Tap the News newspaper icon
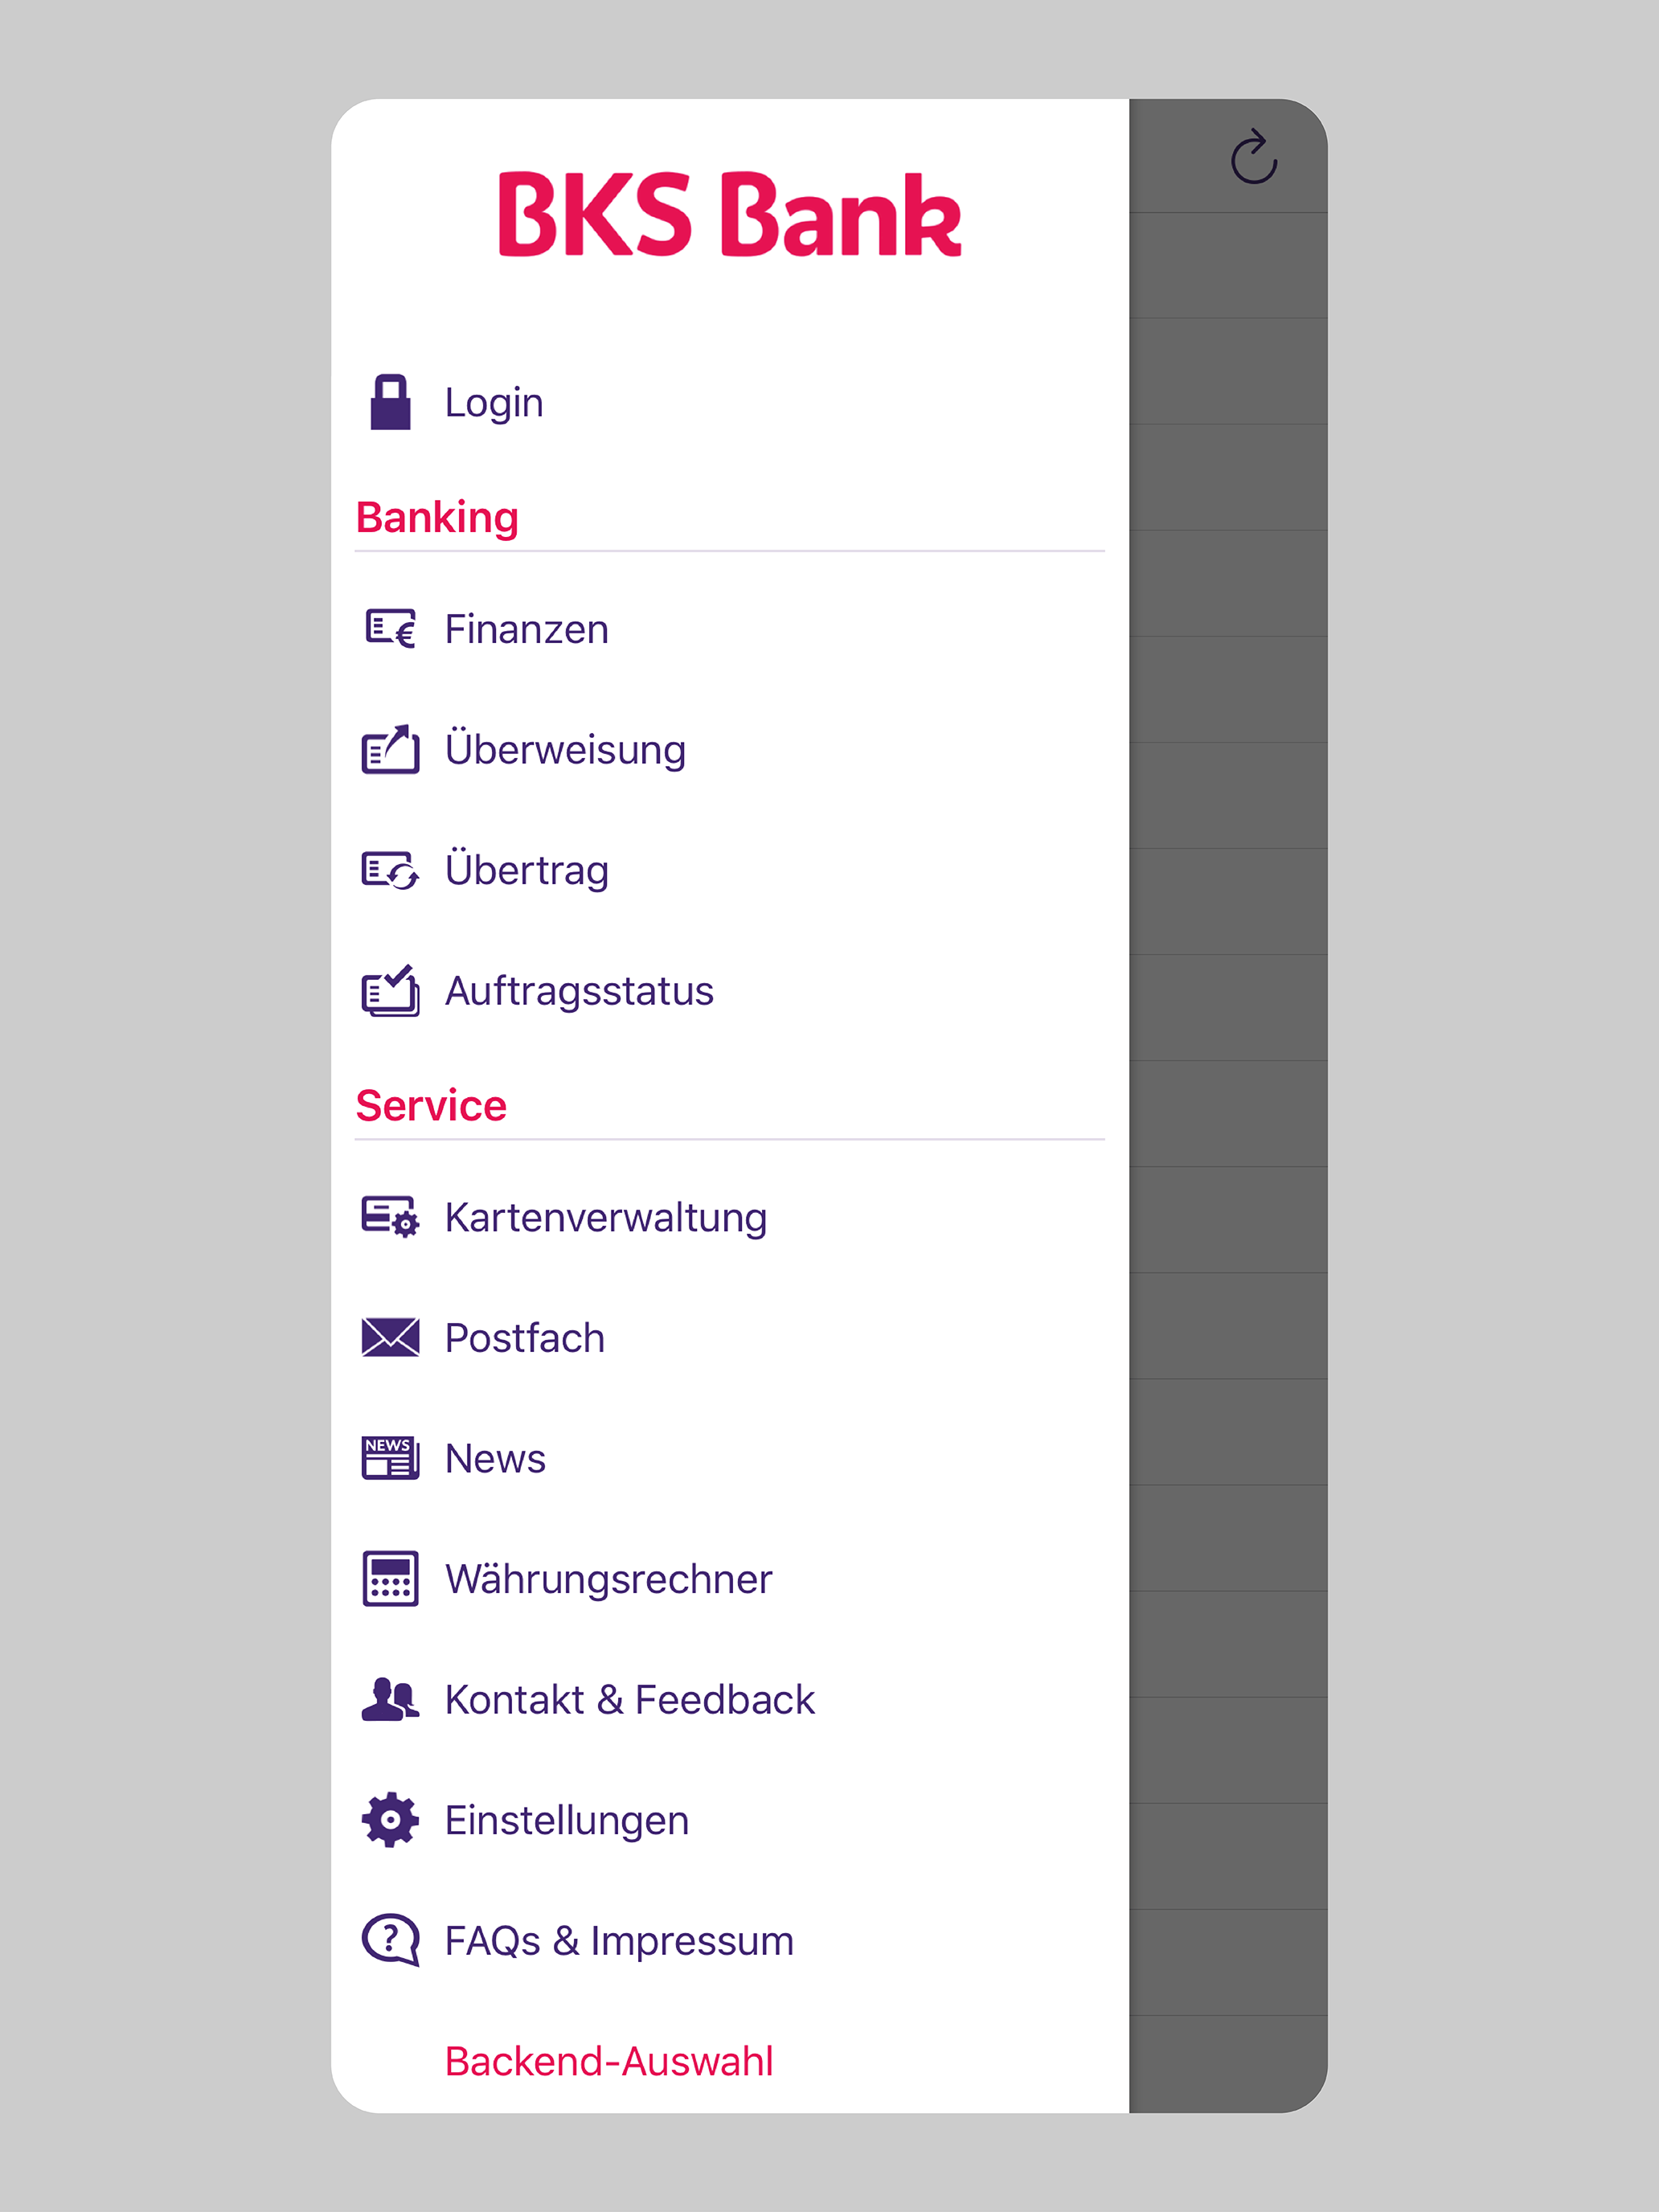Screen dimensions: 1659x2212 pyautogui.click(x=390, y=1458)
